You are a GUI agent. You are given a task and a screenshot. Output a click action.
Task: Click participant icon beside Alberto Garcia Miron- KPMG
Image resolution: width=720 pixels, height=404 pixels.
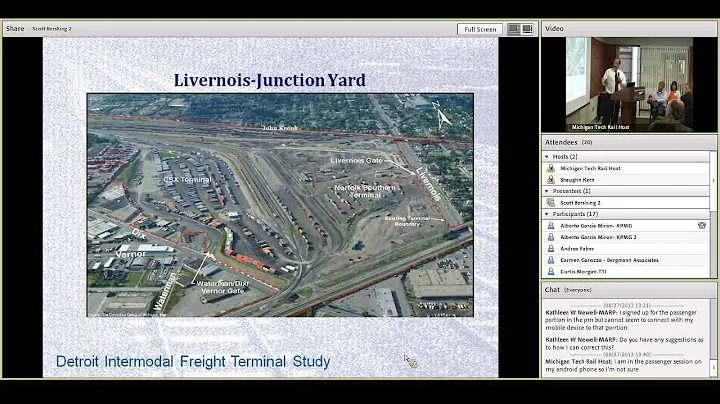(x=551, y=225)
